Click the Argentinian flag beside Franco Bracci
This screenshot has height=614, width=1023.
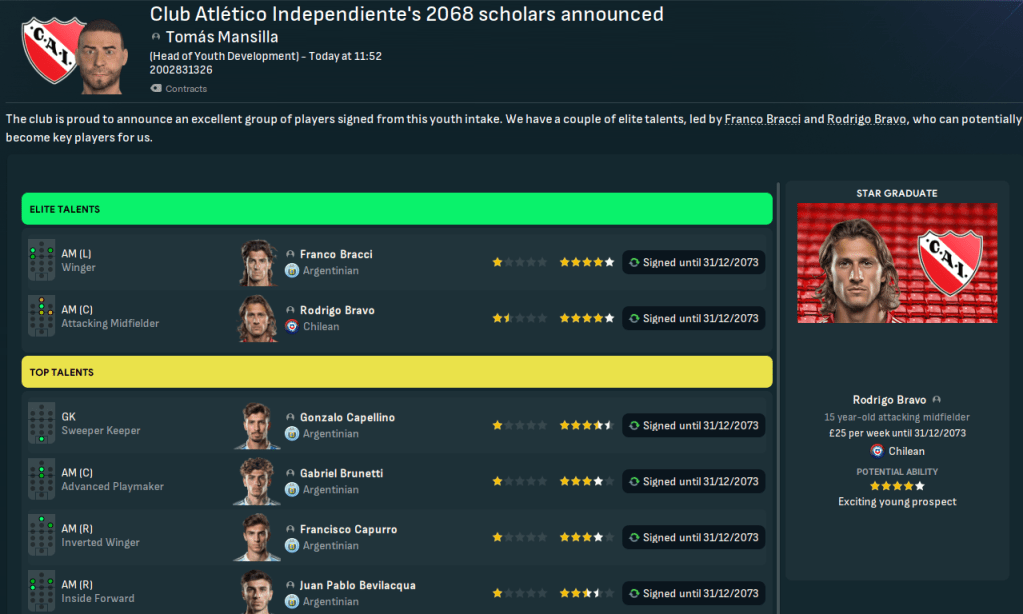point(292,271)
